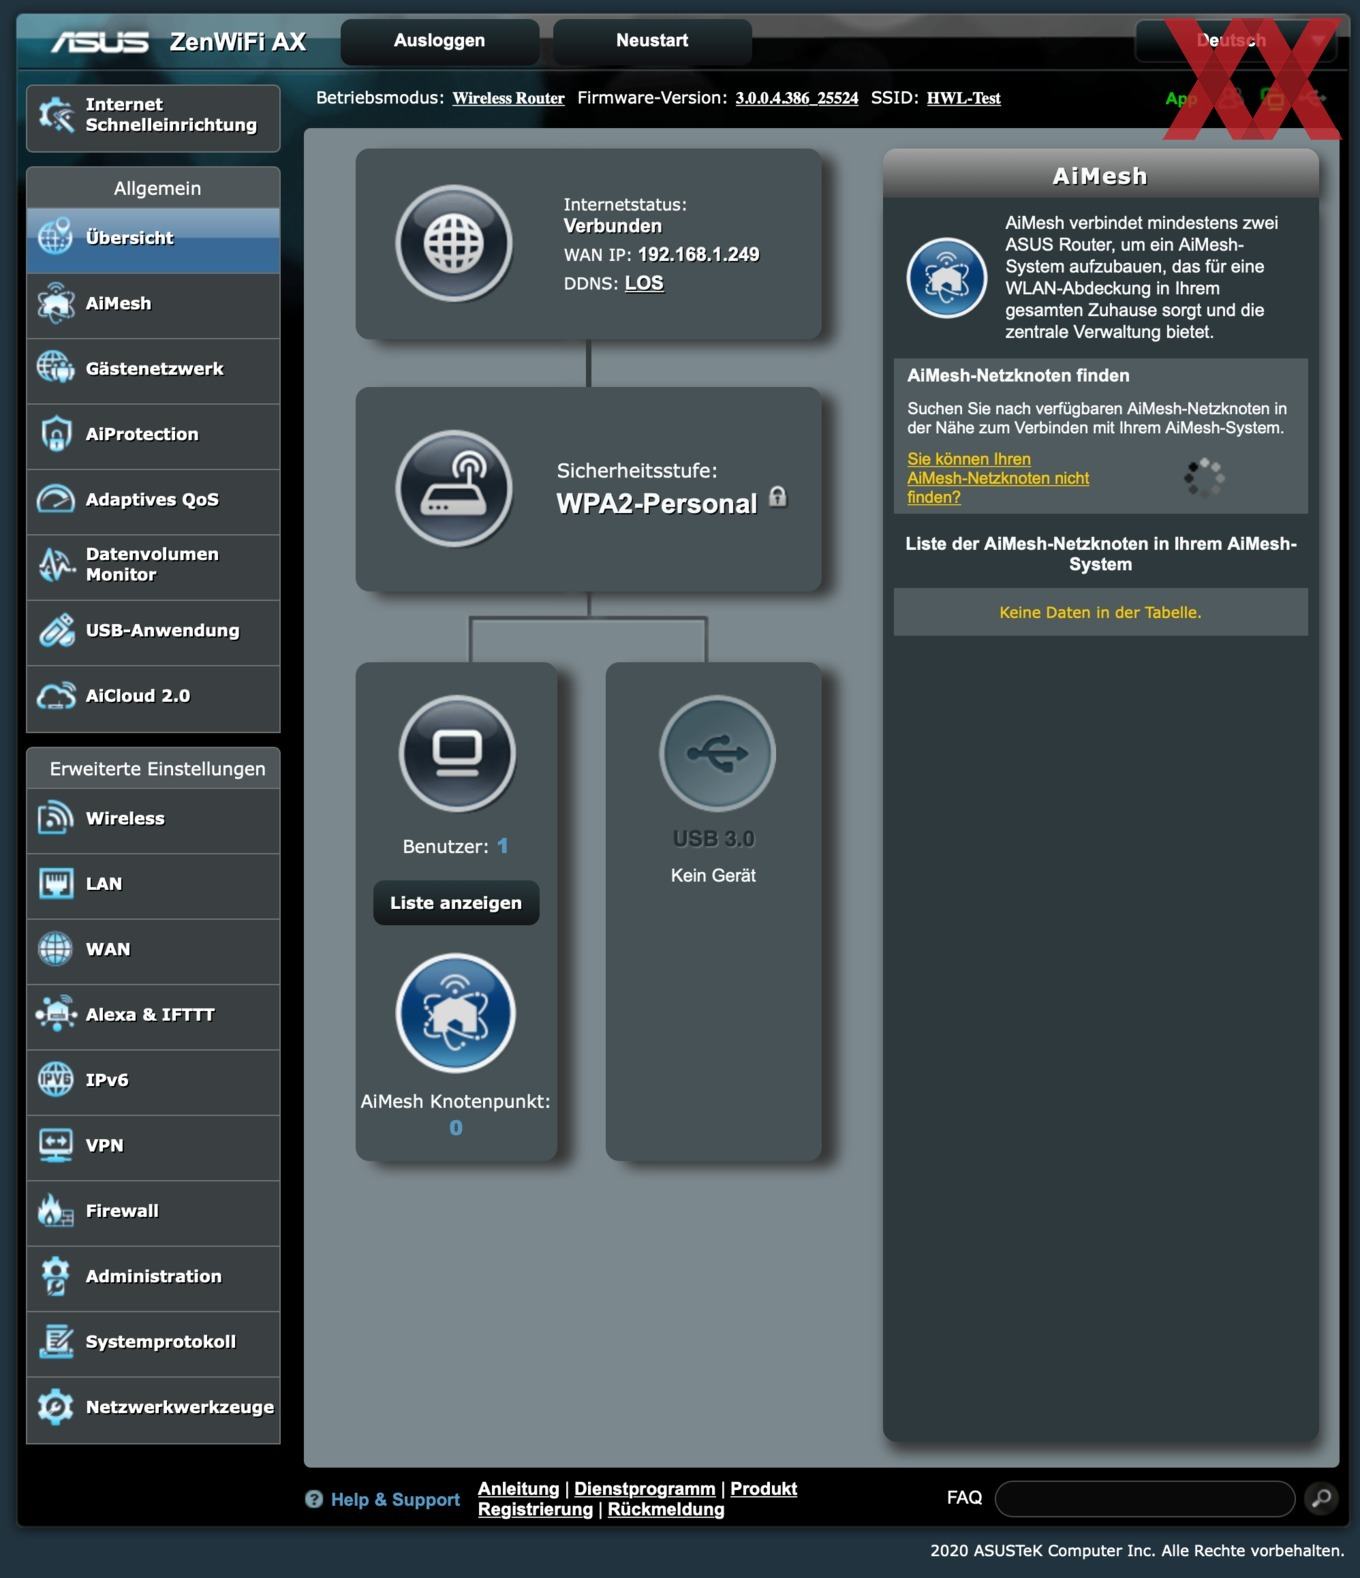Open the AiMesh sidebar menu entry
This screenshot has height=1578, width=1360.
153,305
